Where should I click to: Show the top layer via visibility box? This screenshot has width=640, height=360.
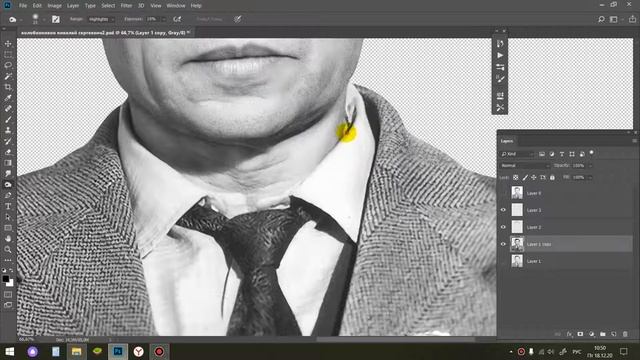[x=503, y=193]
